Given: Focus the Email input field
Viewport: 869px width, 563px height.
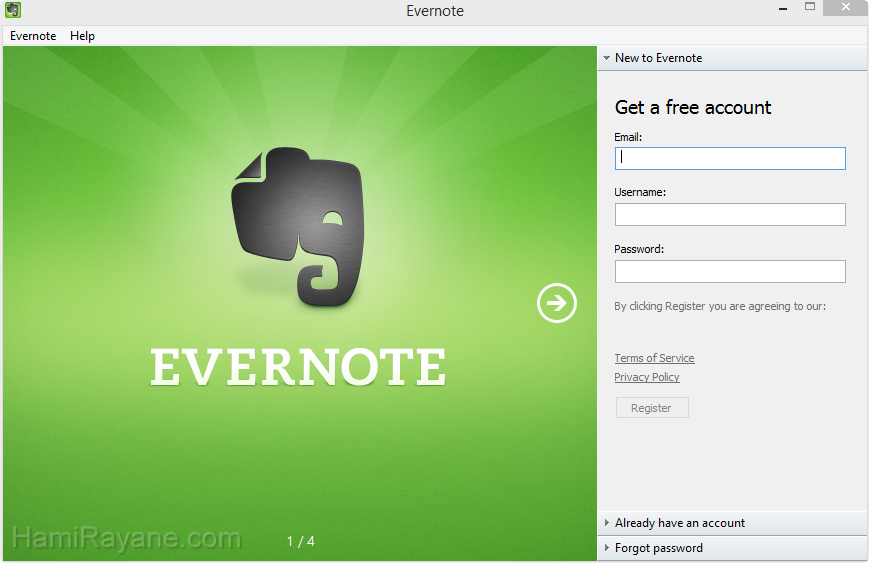Looking at the screenshot, I should coord(730,158).
